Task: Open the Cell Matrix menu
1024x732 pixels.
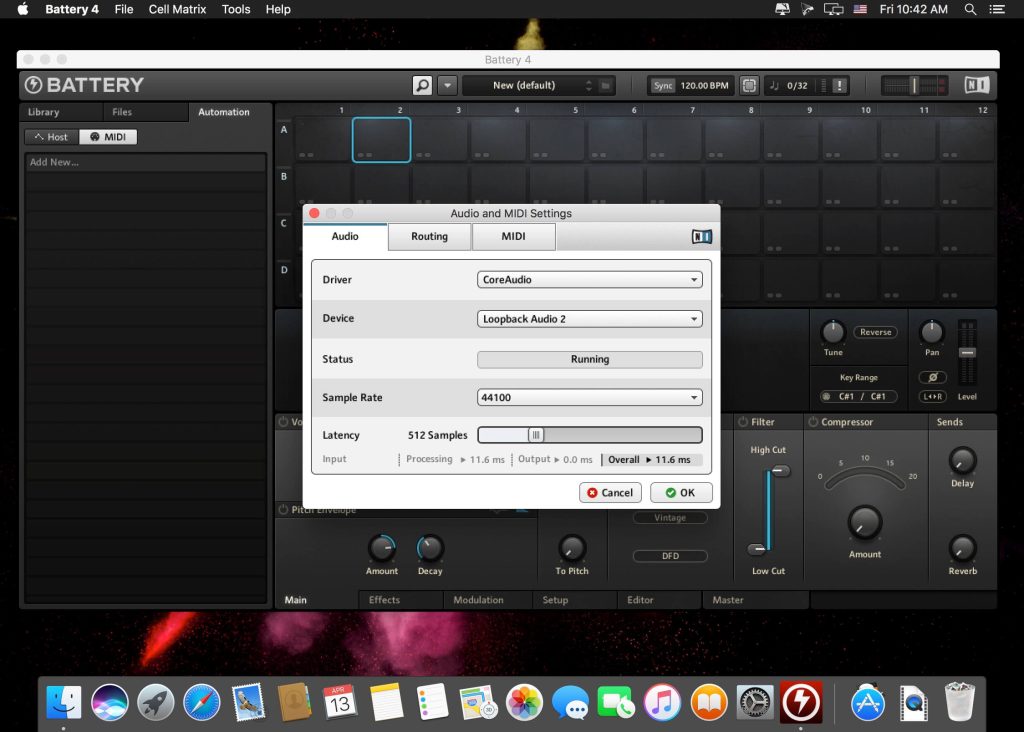Action: 177,9
